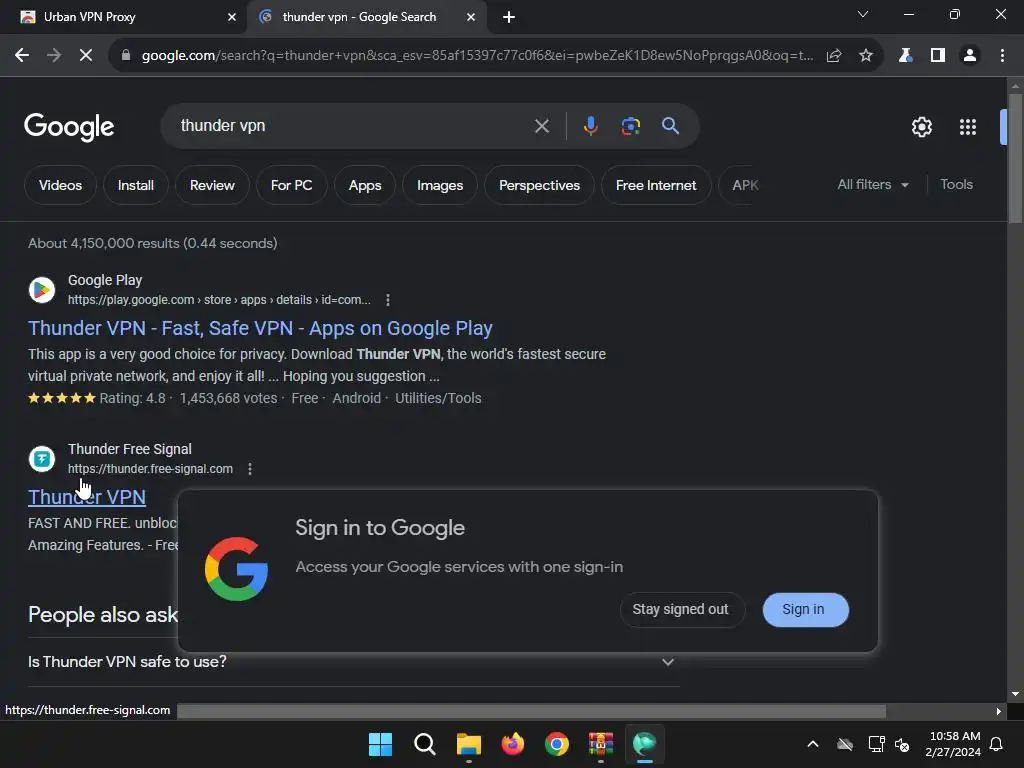Select the For PC filter chip

pyautogui.click(x=291, y=185)
